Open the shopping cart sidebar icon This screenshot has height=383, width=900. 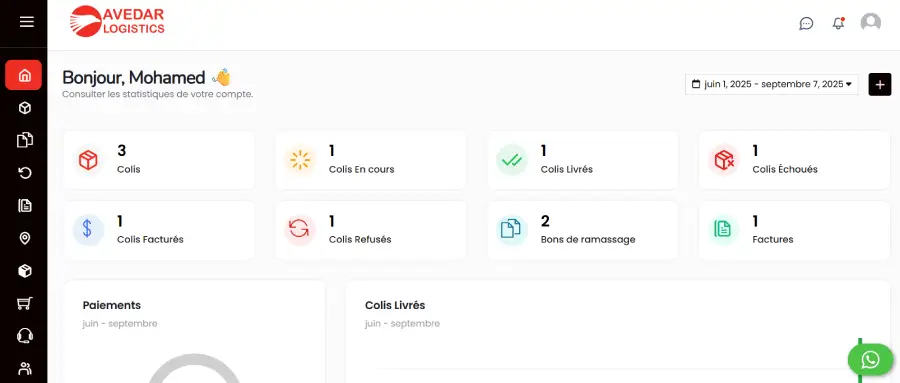pos(25,303)
